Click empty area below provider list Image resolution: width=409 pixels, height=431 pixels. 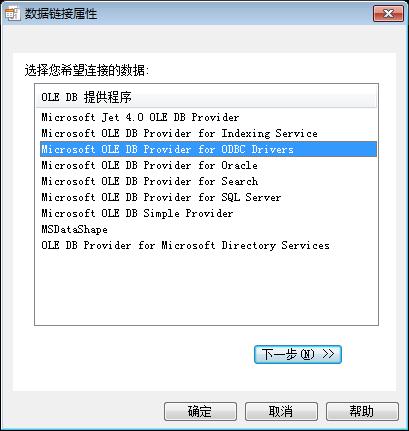point(206,288)
